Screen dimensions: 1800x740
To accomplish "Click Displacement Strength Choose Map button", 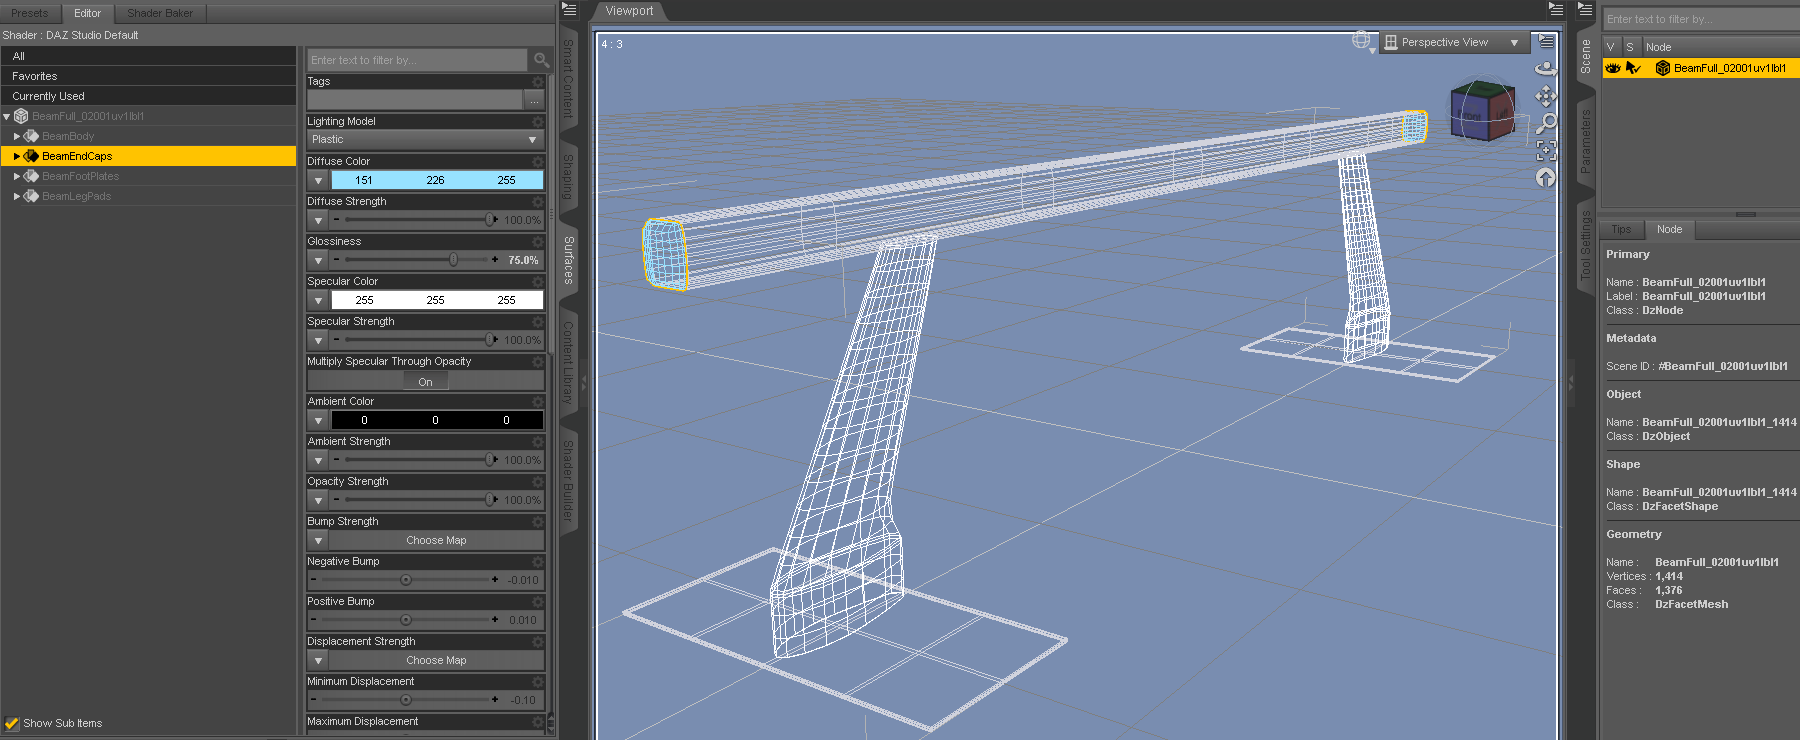I will (x=436, y=661).
